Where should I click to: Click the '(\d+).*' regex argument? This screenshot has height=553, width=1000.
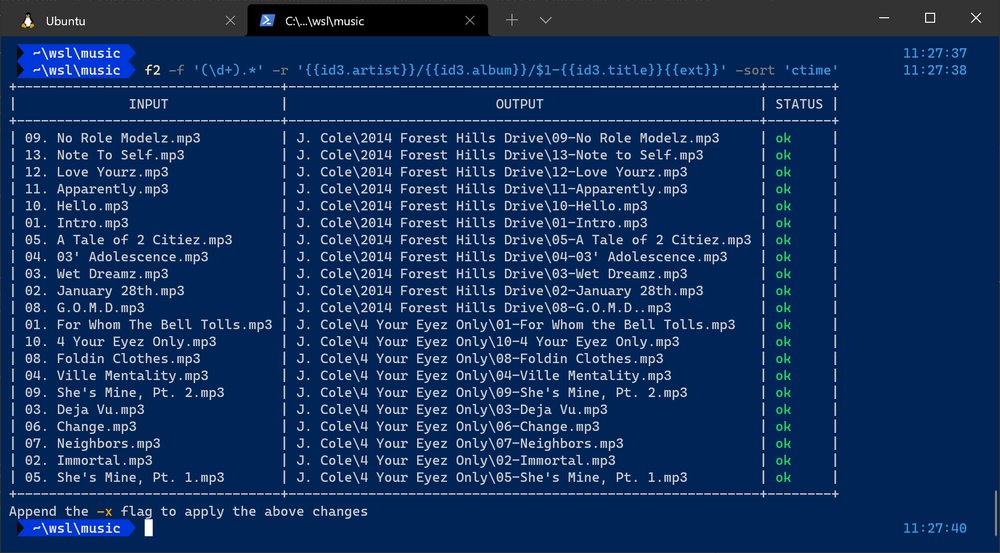click(x=228, y=70)
